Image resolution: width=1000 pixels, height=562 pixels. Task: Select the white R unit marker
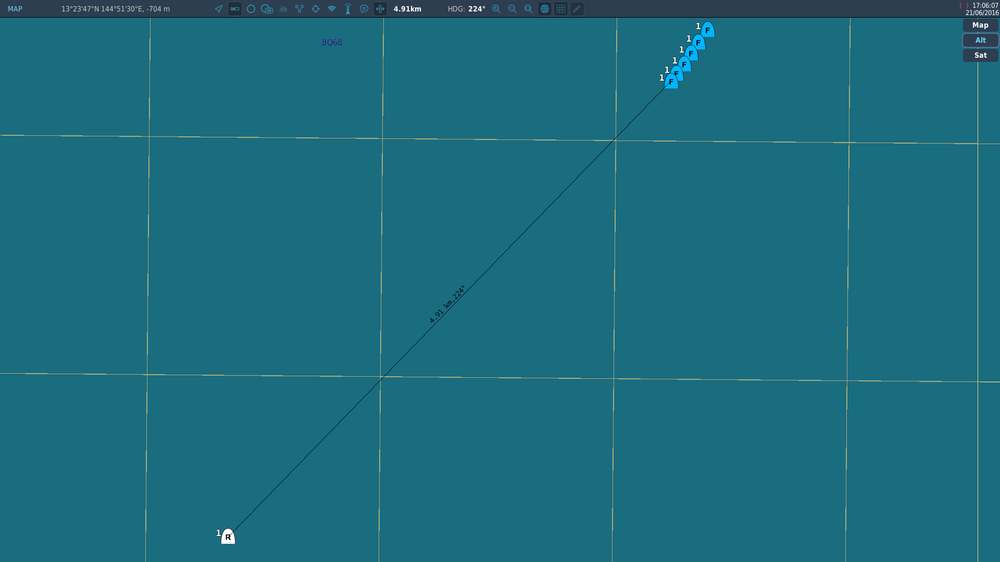[228, 536]
